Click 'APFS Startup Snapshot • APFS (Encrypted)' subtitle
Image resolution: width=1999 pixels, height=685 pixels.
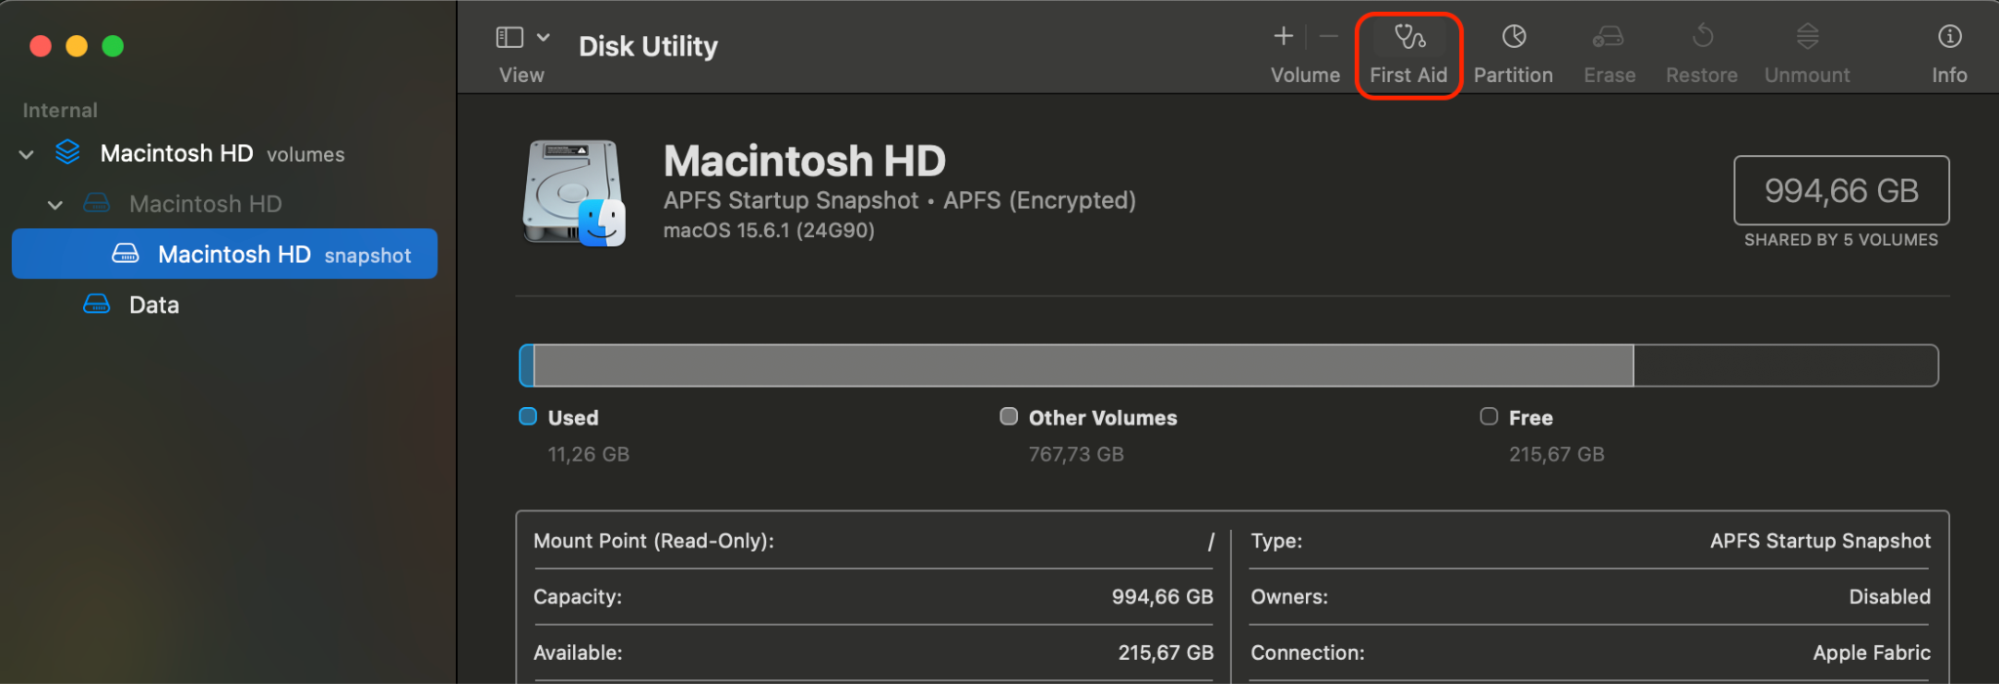click(x=900, y=200)
